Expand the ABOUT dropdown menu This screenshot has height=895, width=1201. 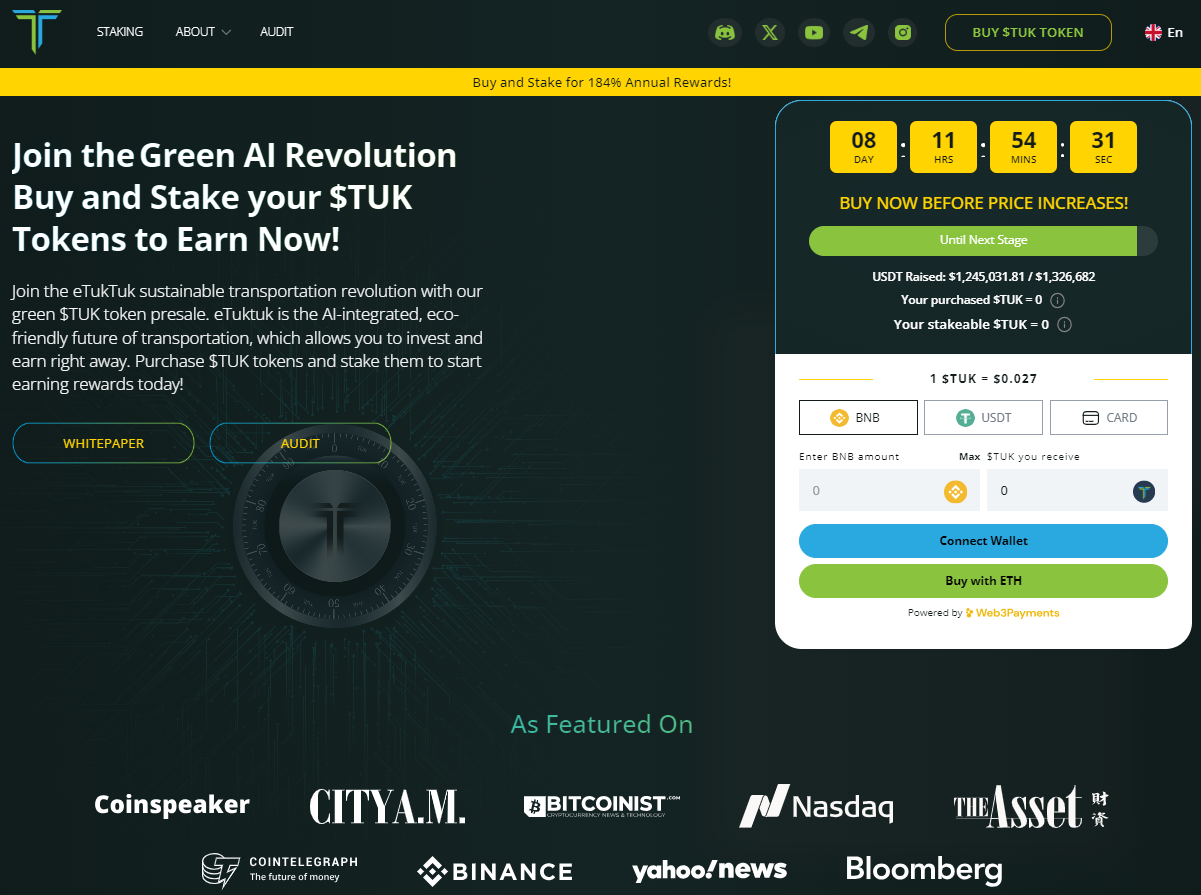pos(203,32)
